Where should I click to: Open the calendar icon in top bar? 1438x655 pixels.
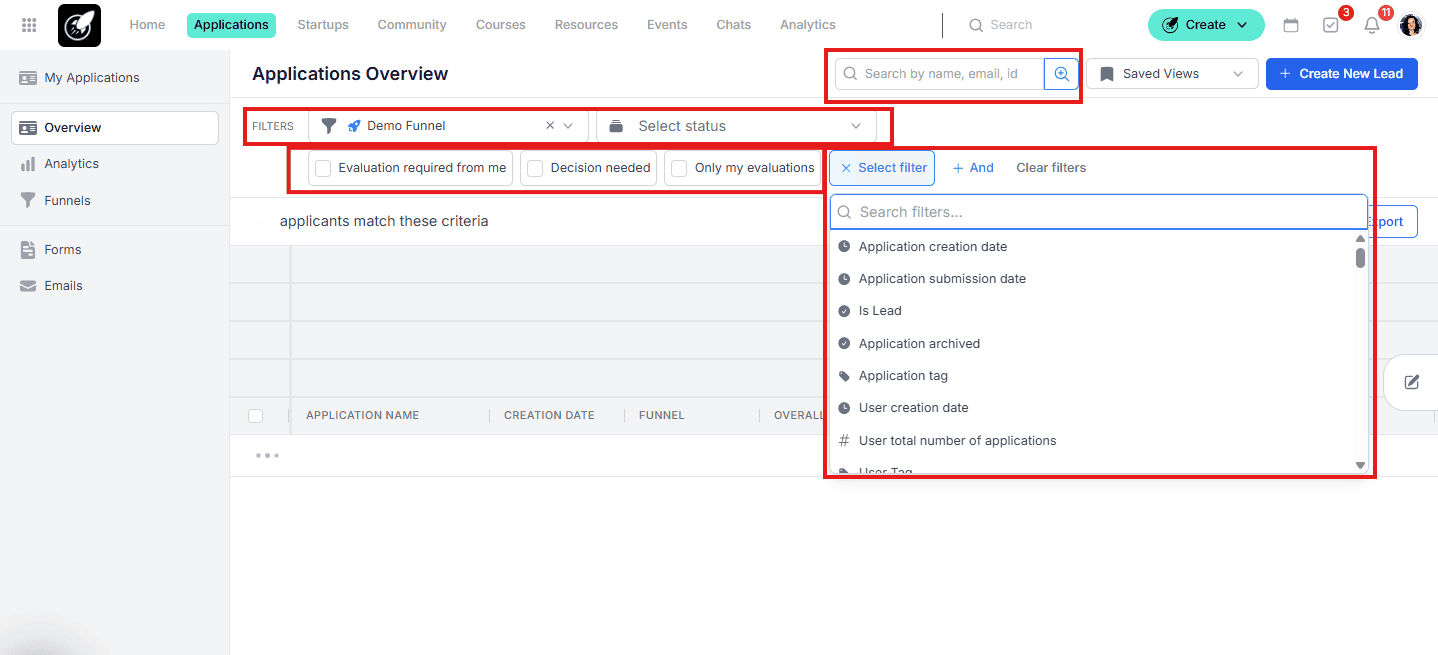click(1291, 25)
